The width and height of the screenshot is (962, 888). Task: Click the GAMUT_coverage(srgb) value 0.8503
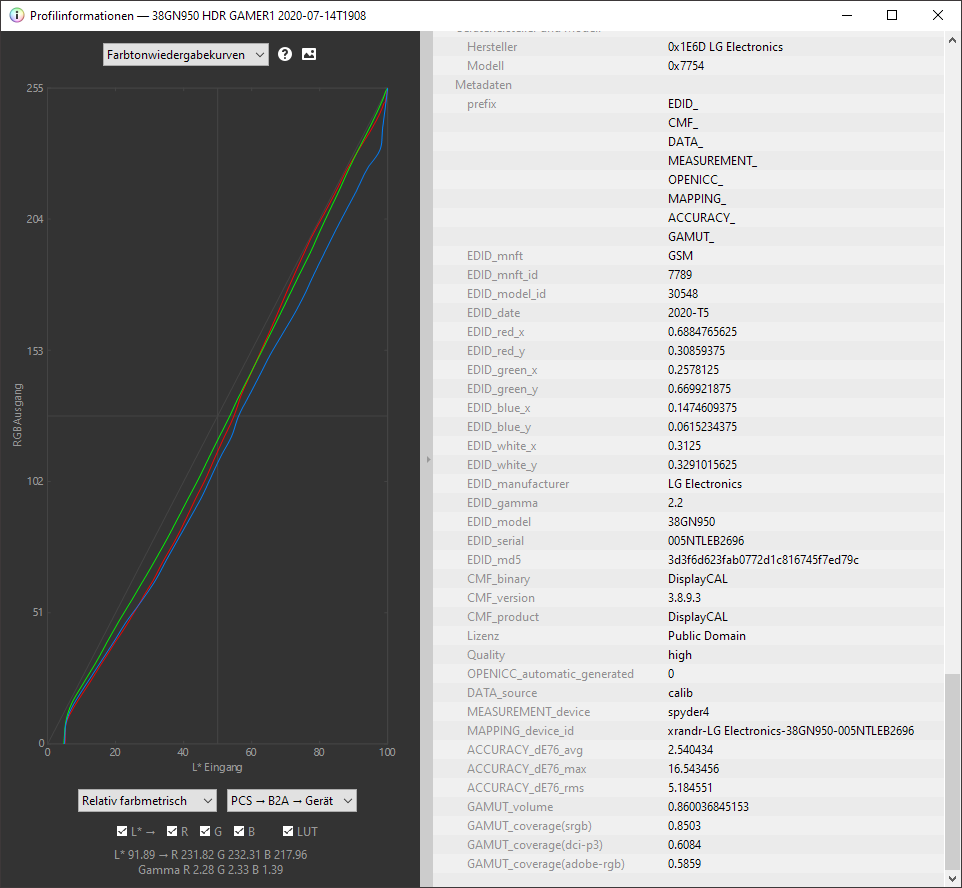click(x=684, y=827)
